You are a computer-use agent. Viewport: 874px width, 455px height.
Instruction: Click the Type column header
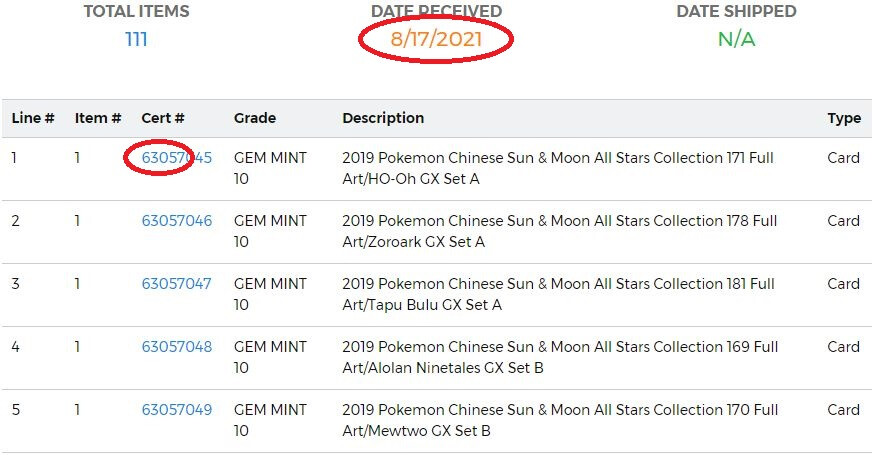tap(844, 118)
